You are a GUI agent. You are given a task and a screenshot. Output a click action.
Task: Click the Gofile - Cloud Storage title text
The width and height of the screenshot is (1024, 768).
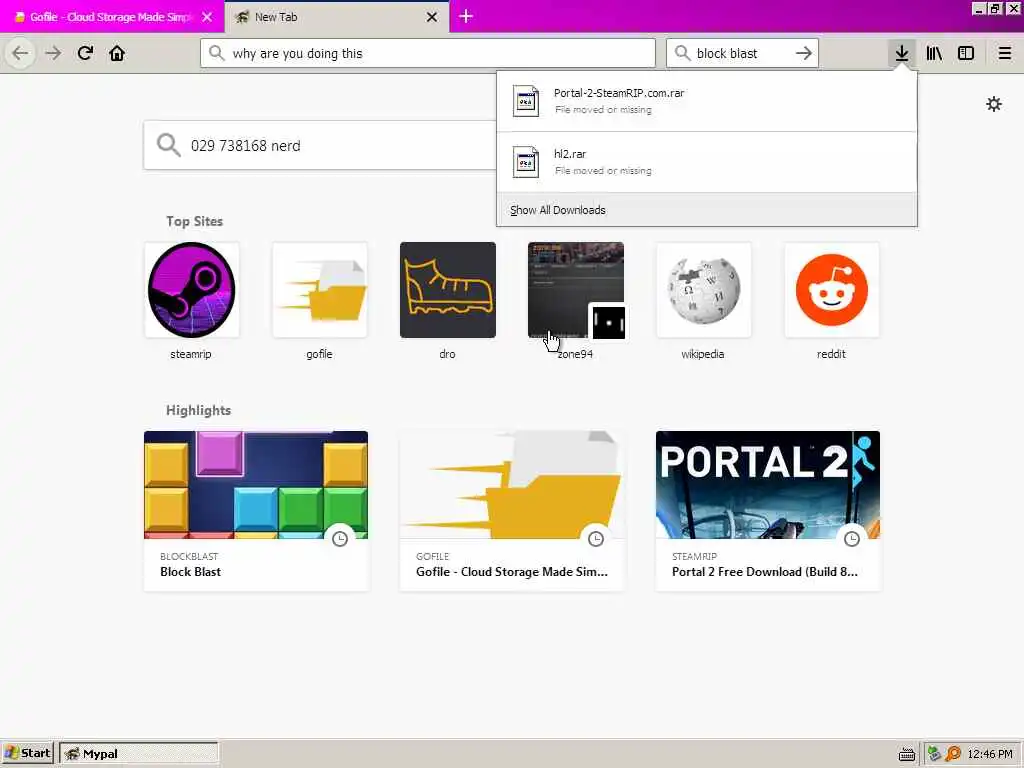click(512, 571)
